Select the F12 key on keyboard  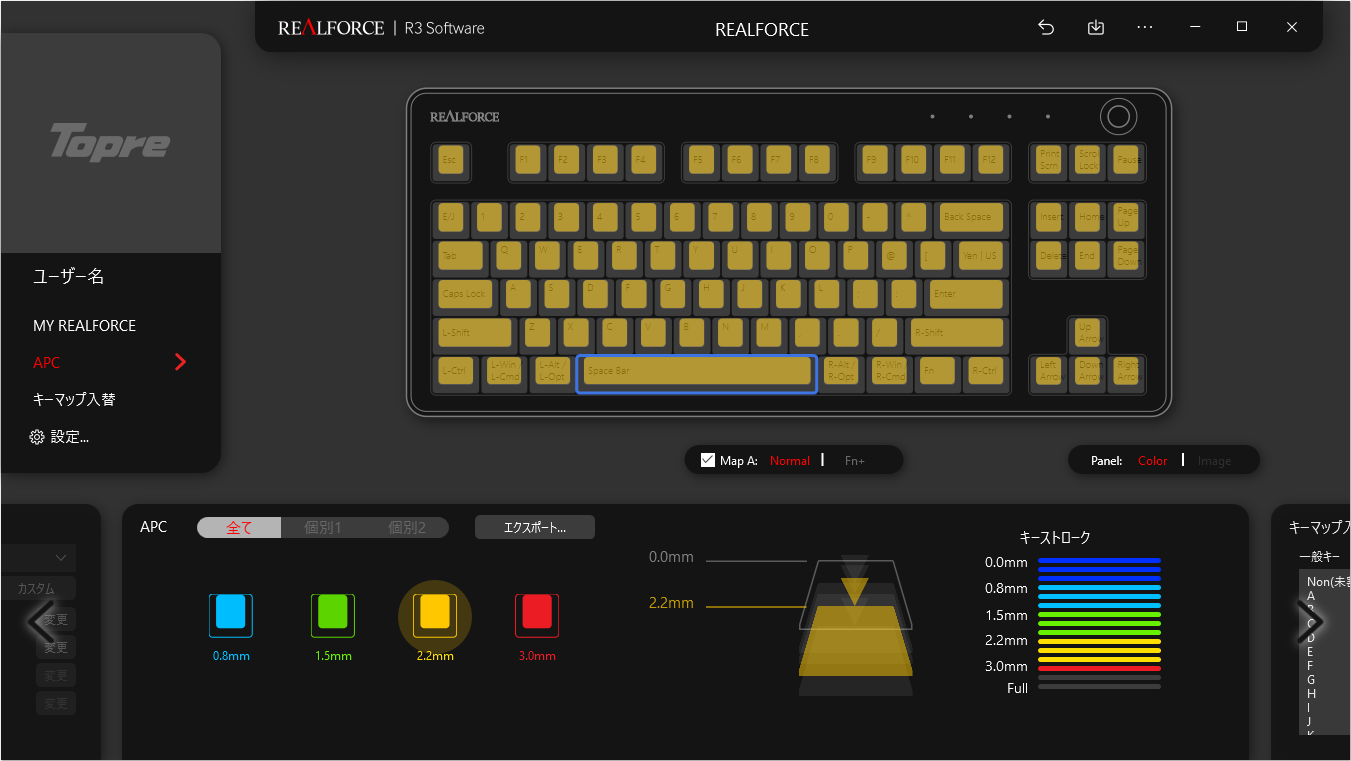(x=989, y=160)
